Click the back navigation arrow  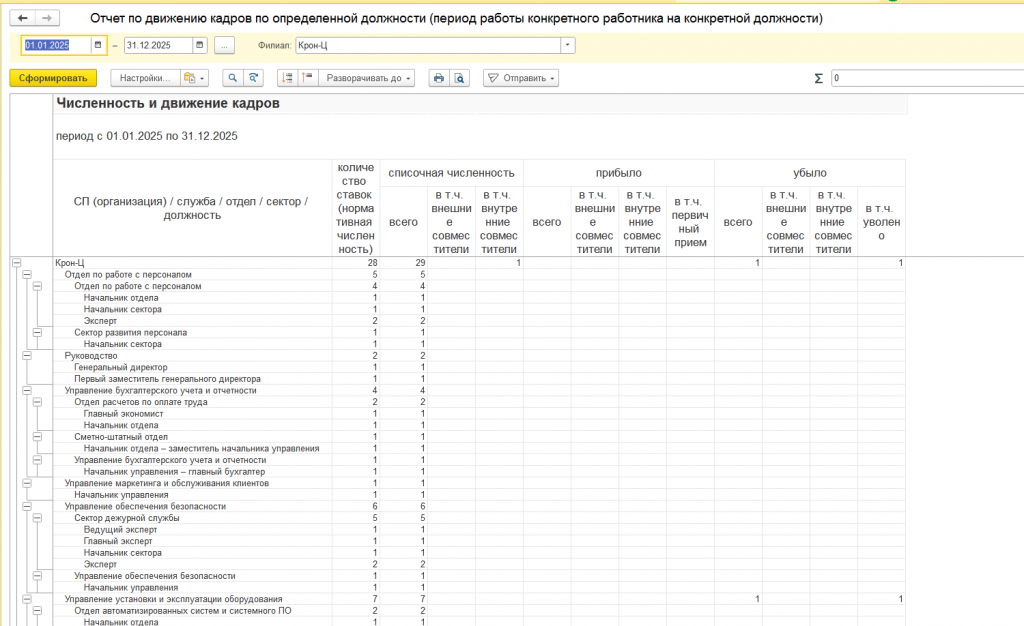pyautogui.click(x=22, y=19)
